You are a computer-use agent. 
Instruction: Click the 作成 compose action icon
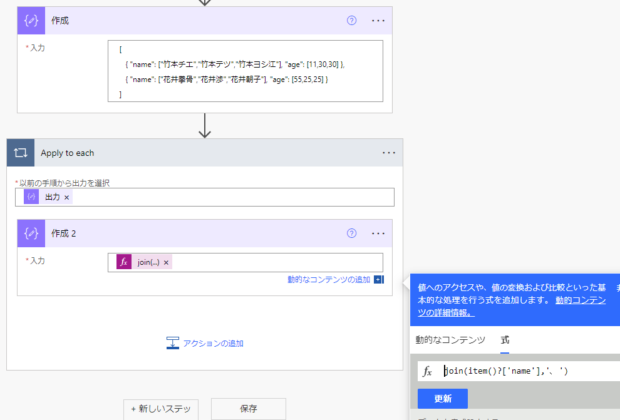pos(31,21)
